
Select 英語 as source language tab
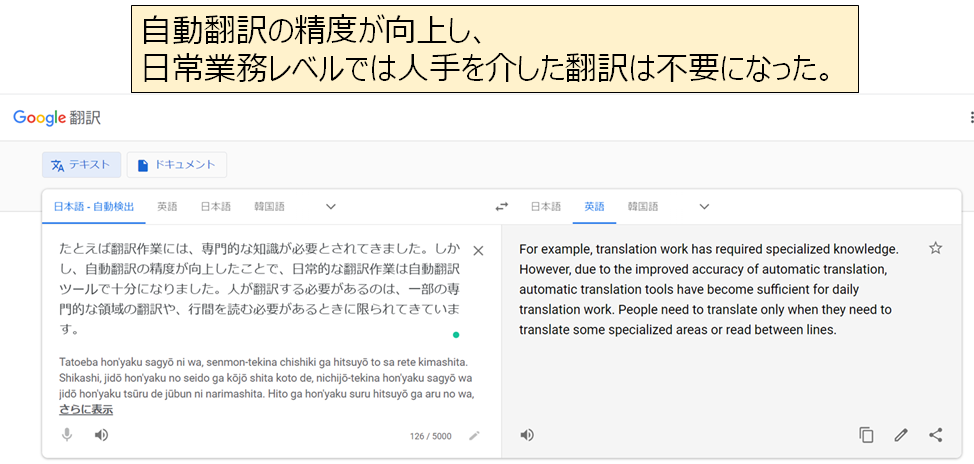pyautogui.click(x=167, y=207)
